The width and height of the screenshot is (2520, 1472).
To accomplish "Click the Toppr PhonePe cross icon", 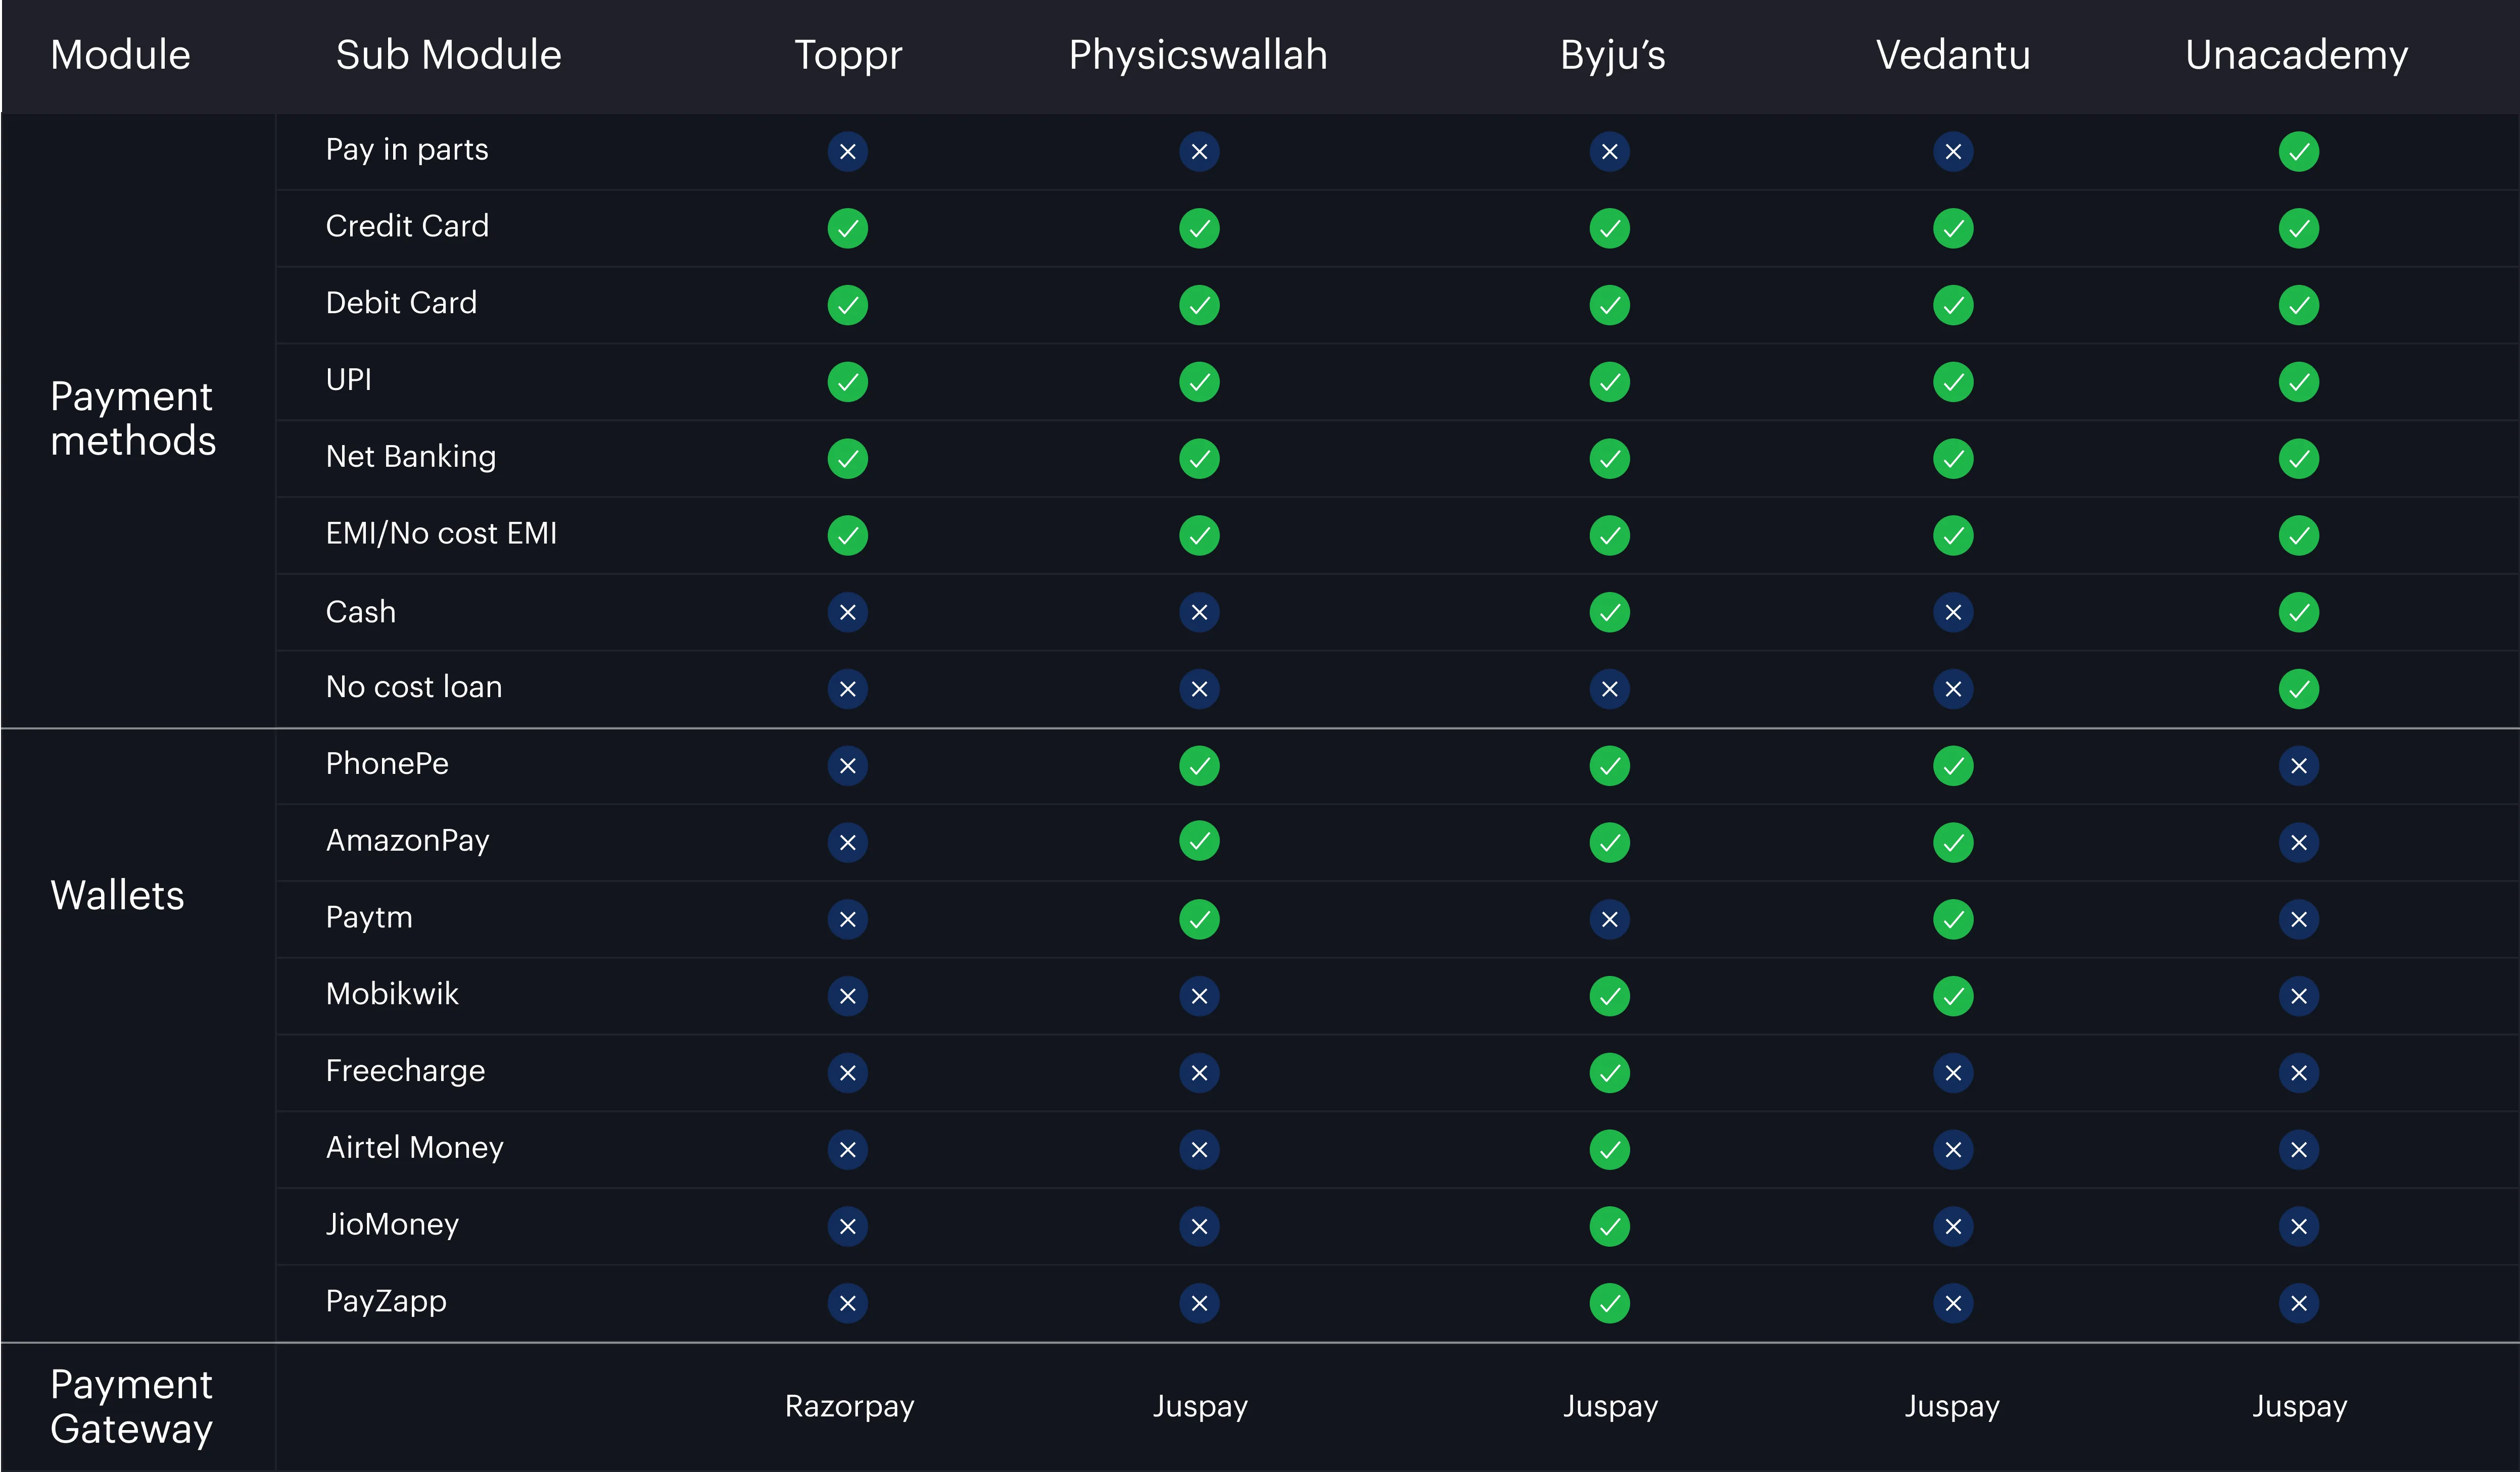I will click(847, 766).
